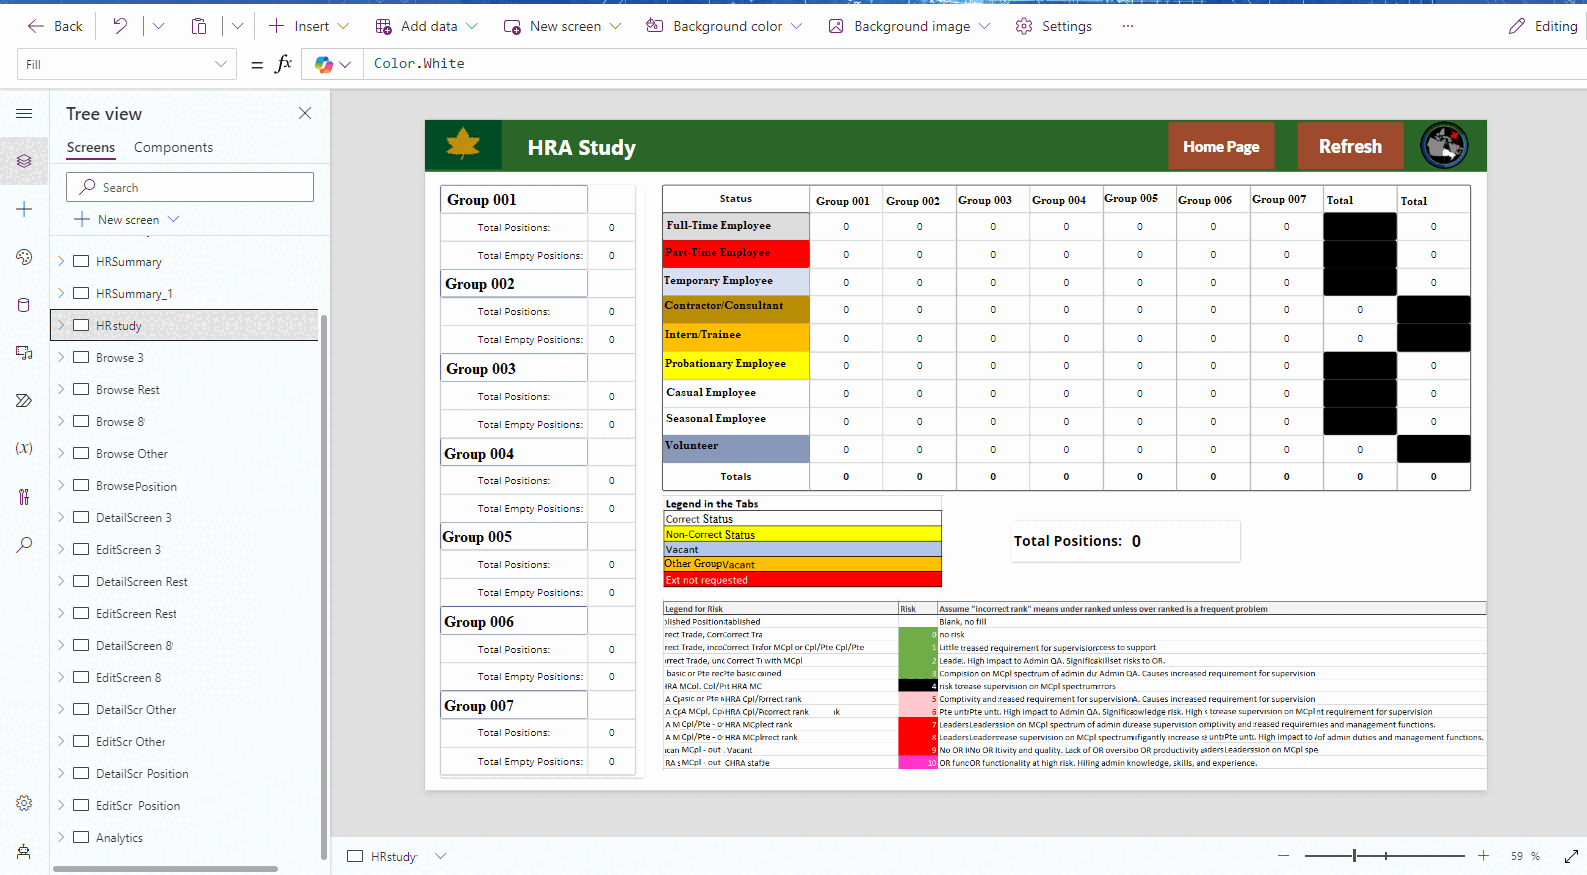Toggle the HRstudy screen checkbox in footer
The width and height of the screenshot is (1587, 875).
tap(355, 856)
